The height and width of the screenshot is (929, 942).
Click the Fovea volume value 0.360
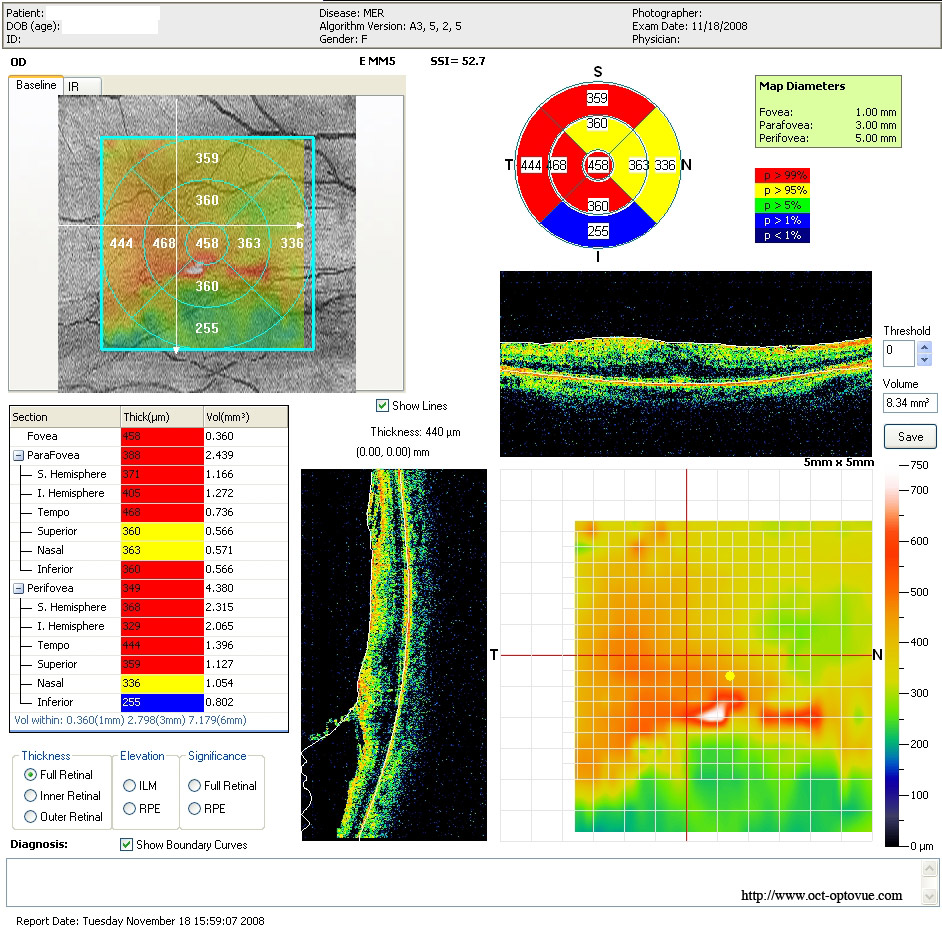tap(220, 436)
